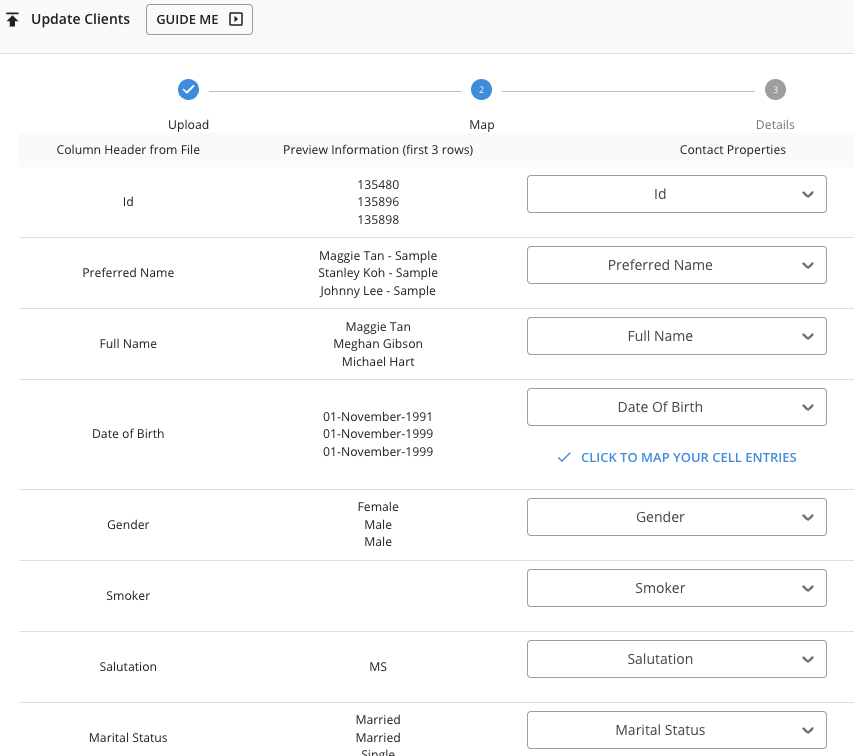Click the checkmark icon beside map cell entries
This screenshot has width=854, height=756.
[x=564, y=458]
